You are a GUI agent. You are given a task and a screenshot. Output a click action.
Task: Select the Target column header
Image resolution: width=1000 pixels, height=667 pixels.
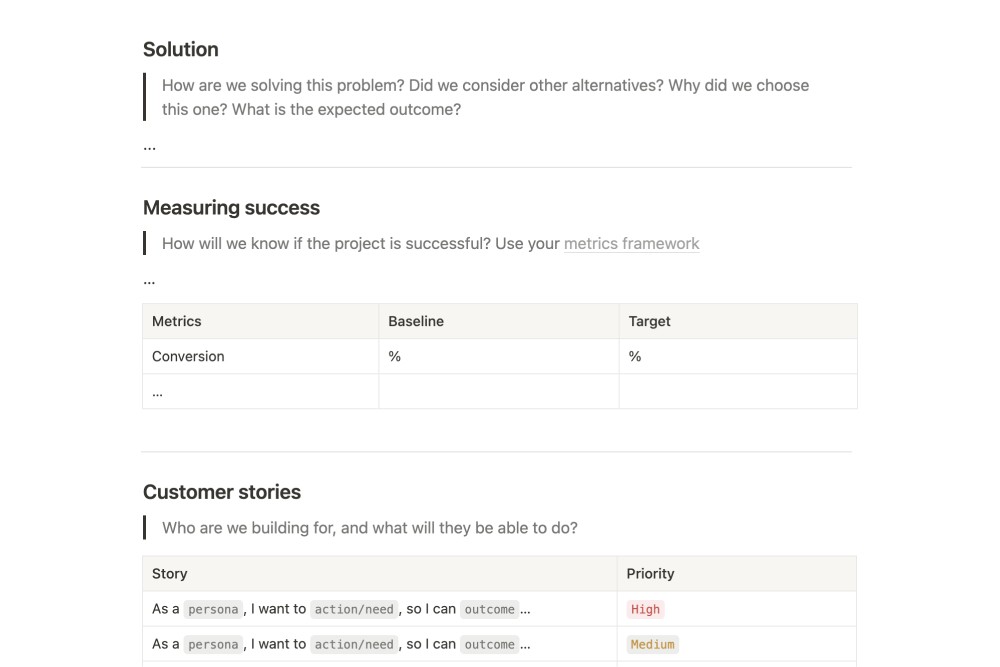649,321
